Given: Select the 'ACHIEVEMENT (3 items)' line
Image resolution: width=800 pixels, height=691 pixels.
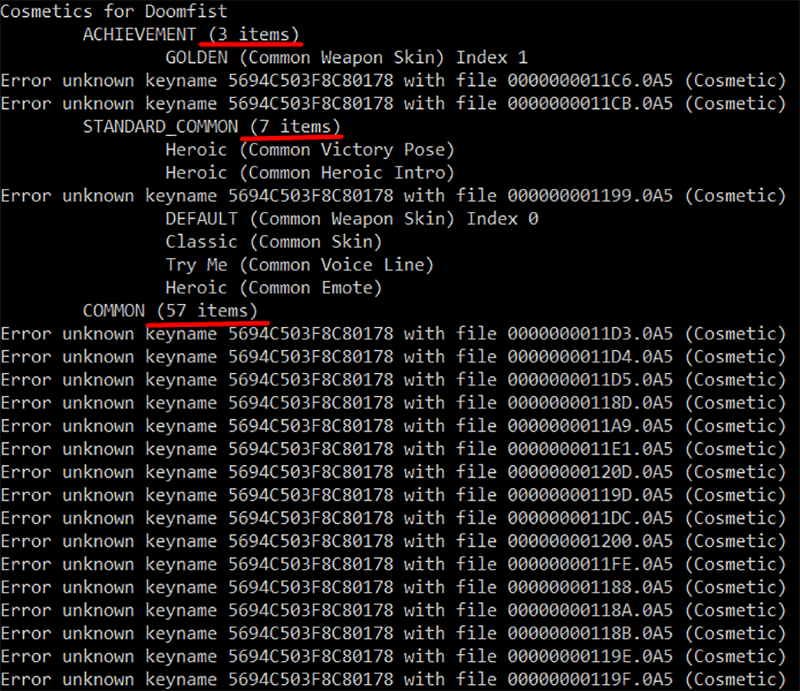Looking at the screenshot, I should tap(191, 34).
